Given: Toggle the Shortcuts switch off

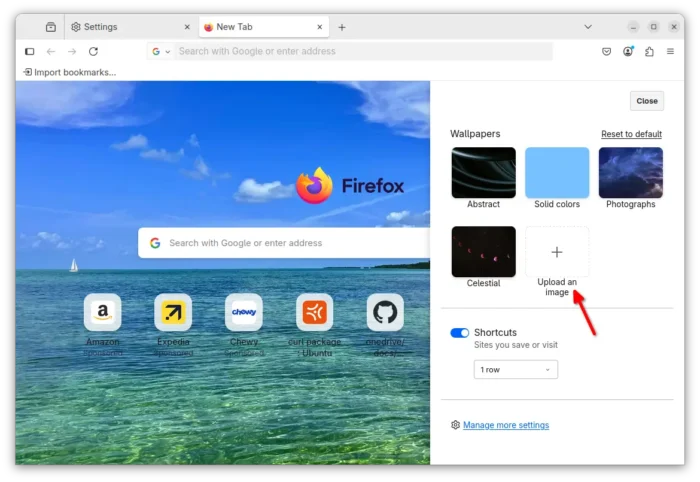Looking at the screenshot, I should tap(459, 333).
